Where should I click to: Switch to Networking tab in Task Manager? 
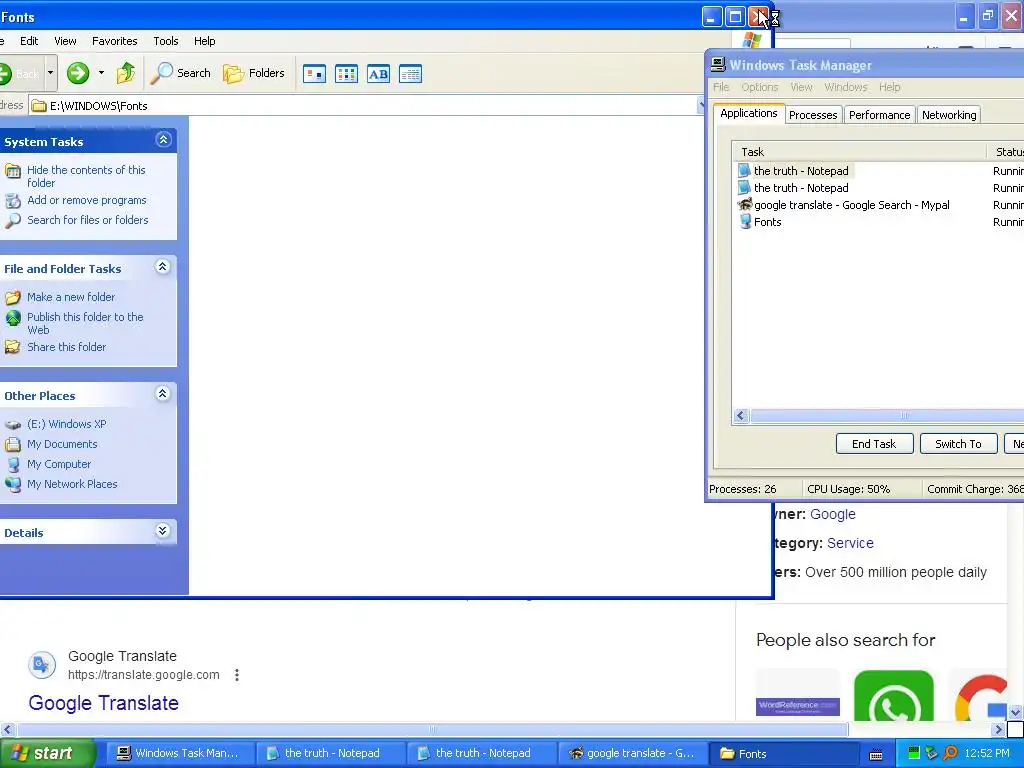point(949,115)
